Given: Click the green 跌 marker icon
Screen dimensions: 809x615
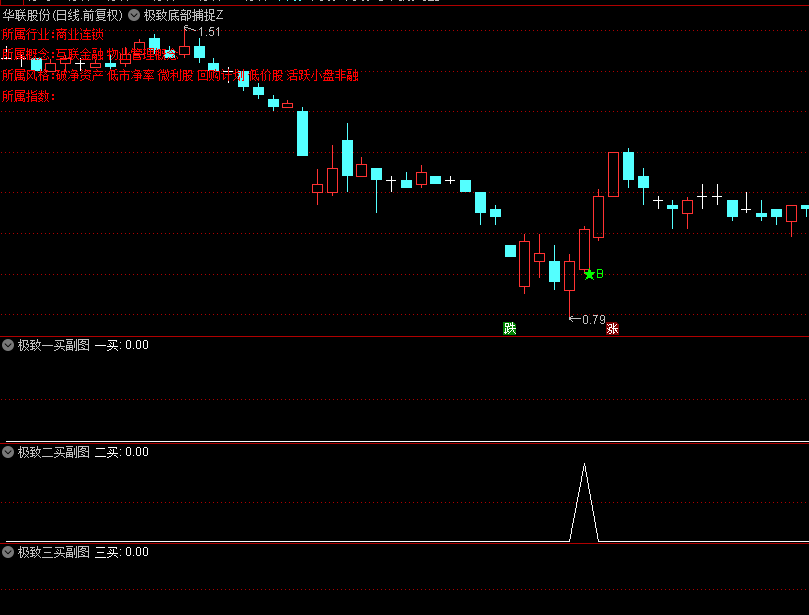Looking at the screenshot, I should pos(510,328).
